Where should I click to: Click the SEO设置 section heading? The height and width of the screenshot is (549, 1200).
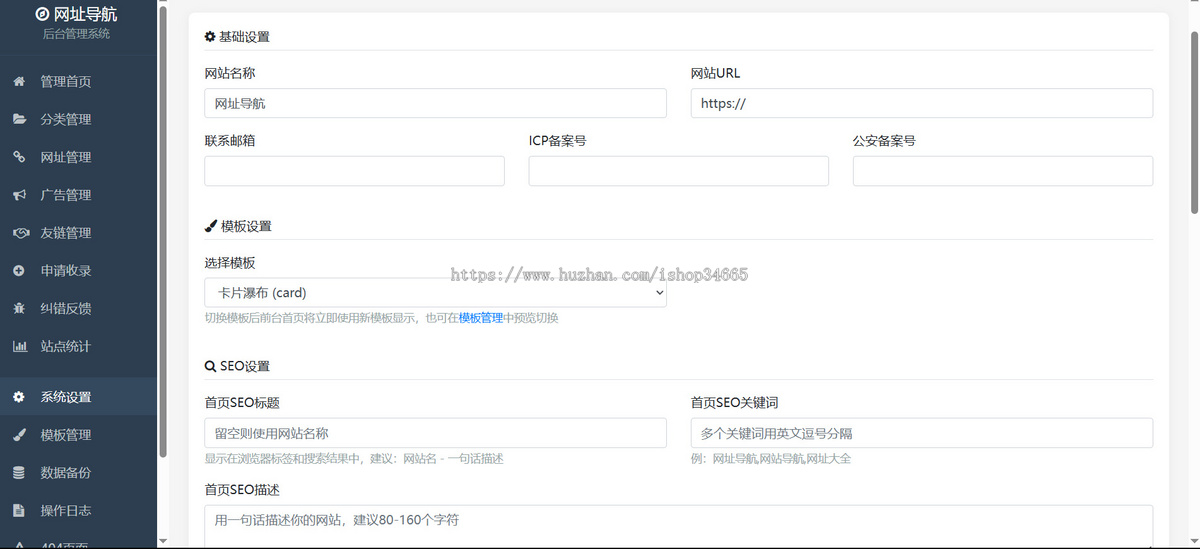pos(237,366)
